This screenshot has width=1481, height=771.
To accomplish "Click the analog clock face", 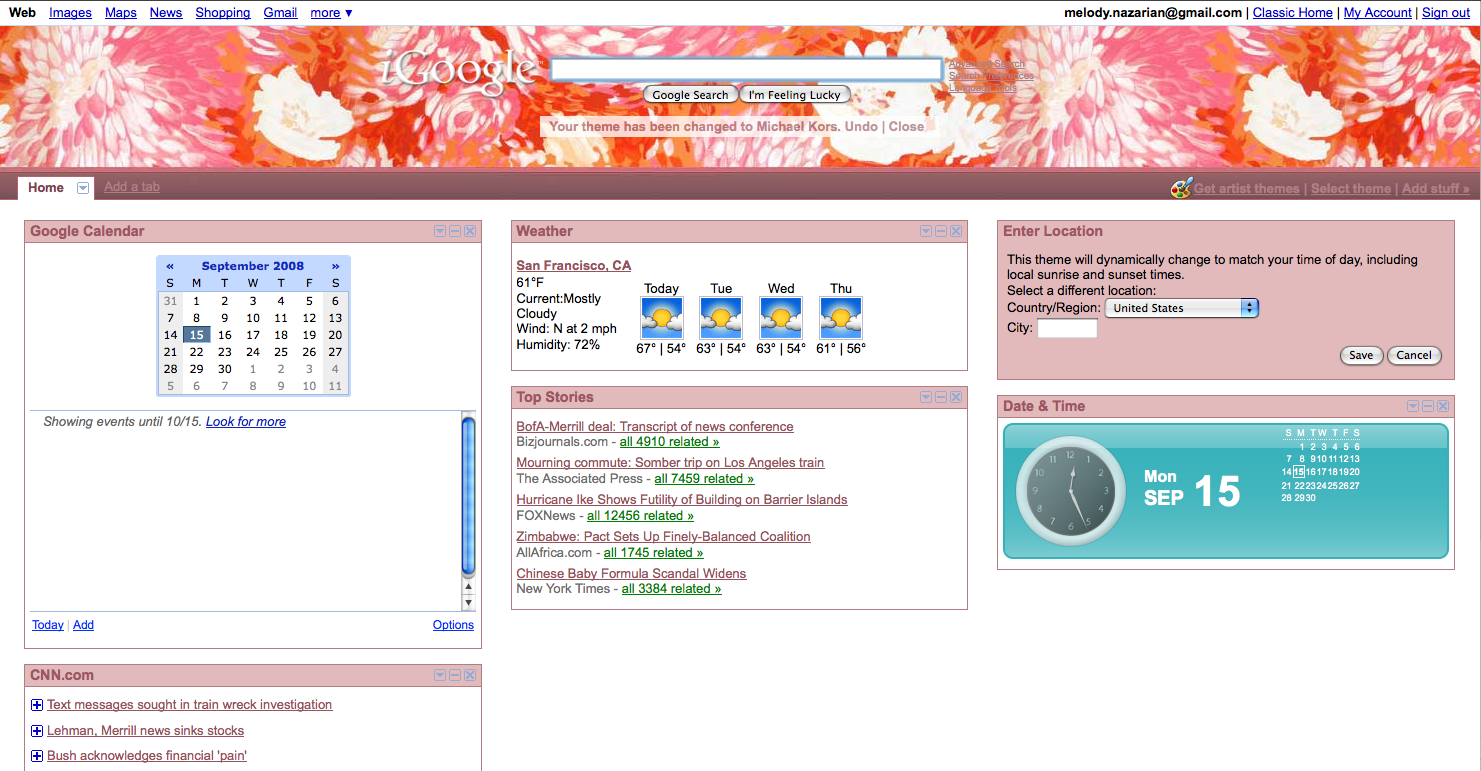I will coord(1071,489).
